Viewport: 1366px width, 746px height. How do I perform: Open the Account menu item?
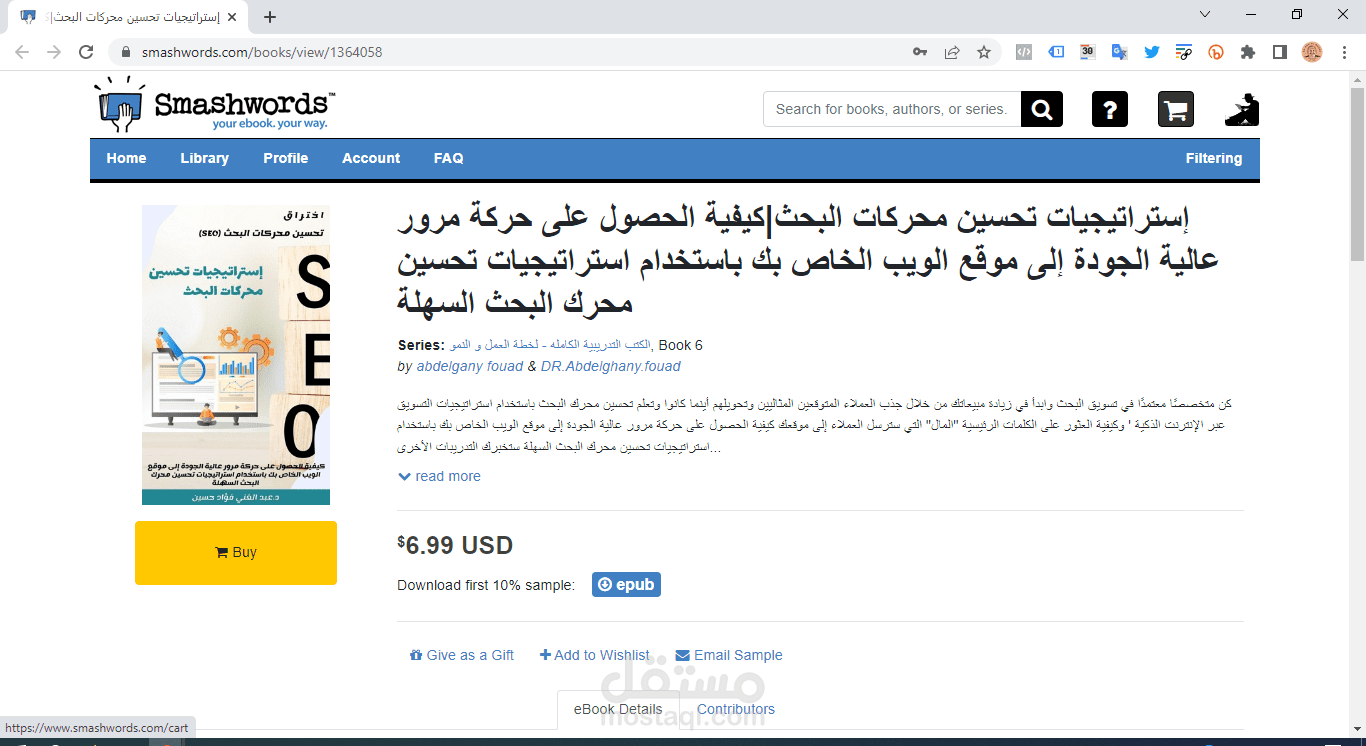click(371, 158)
